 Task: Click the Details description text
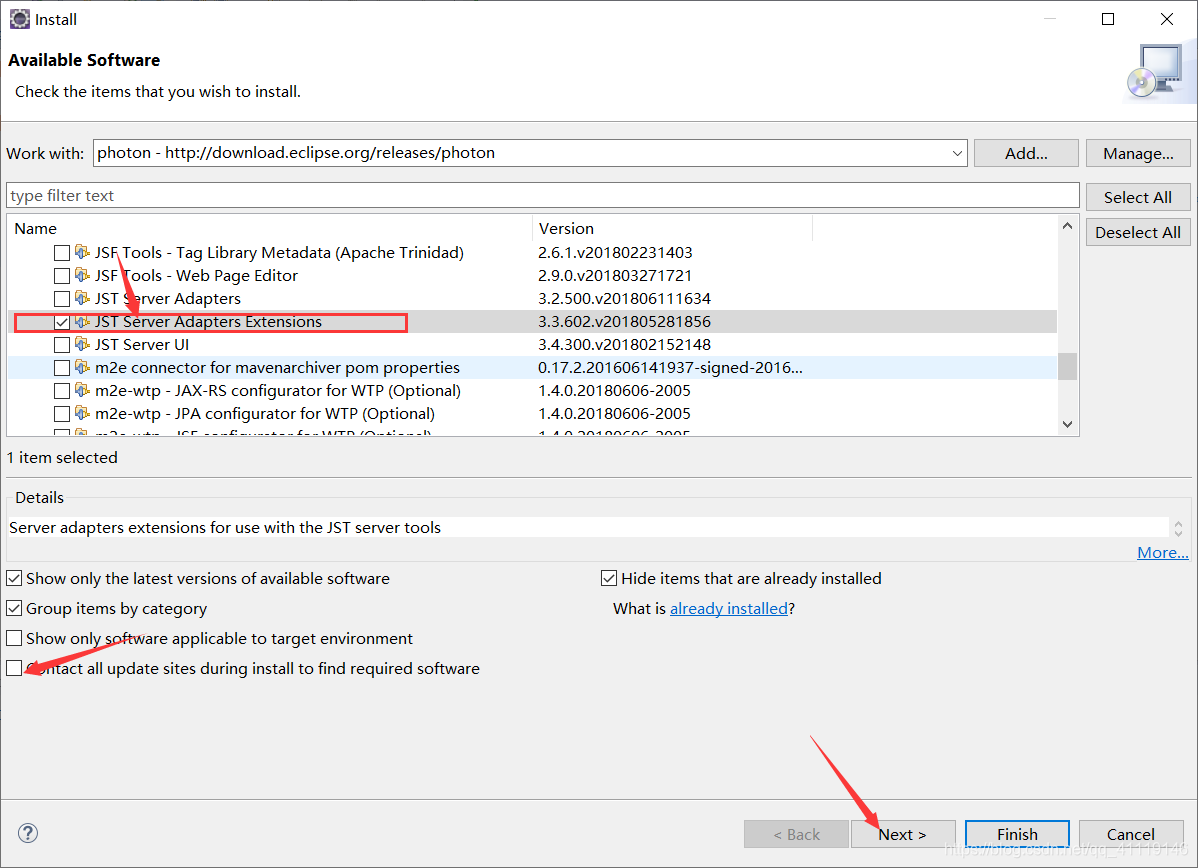pos(225,527)
